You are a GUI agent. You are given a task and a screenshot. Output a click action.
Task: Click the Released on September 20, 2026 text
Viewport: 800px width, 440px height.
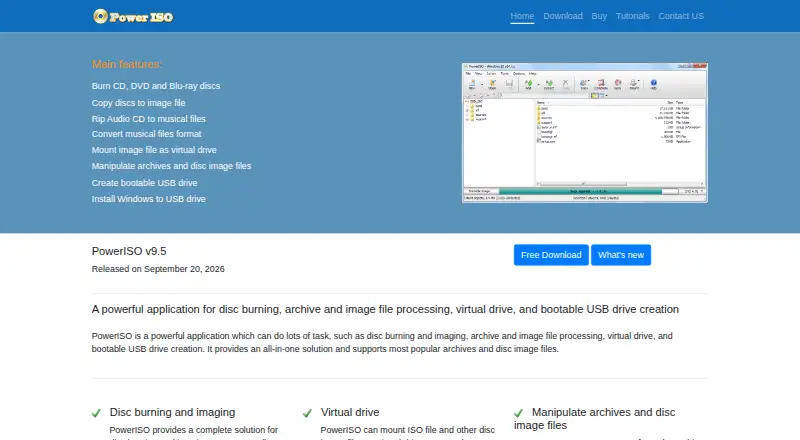click(x=158, y=269)
